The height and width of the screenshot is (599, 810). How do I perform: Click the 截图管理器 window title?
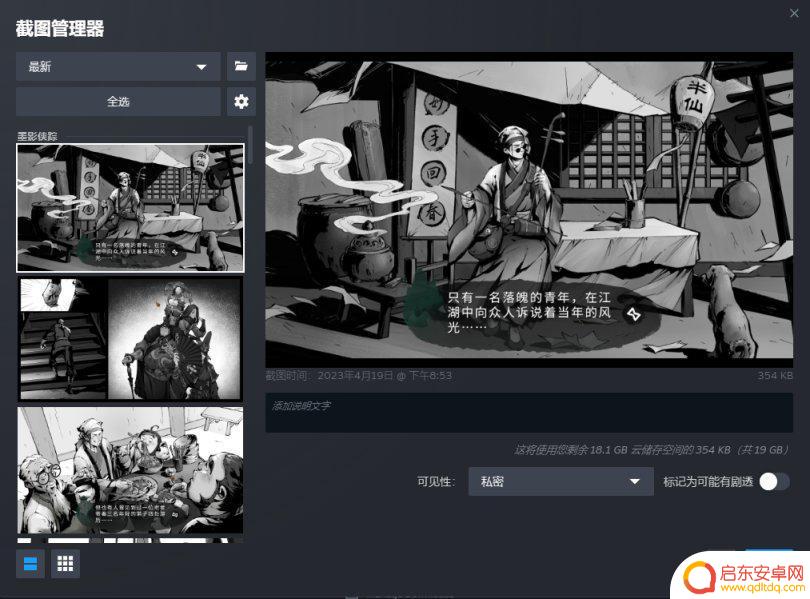click(x=60, y=28)
